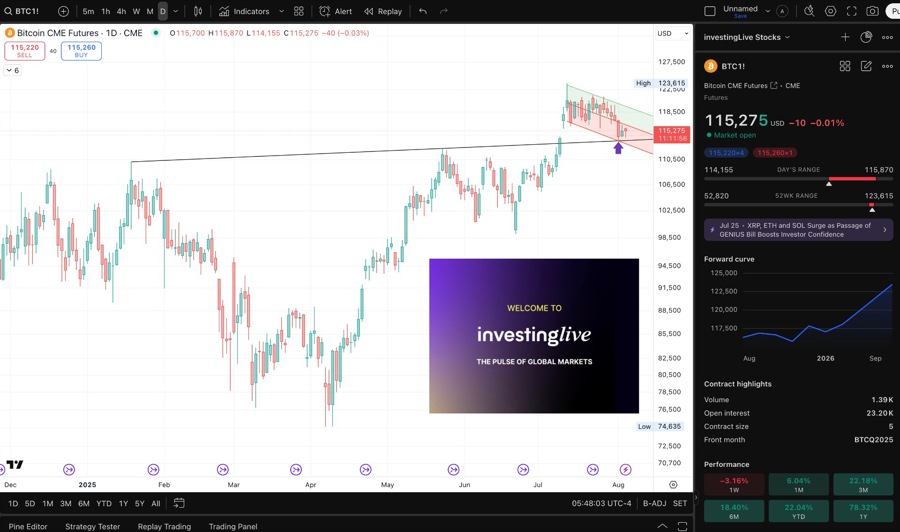Add symbol to watchlist with plus icon

[x=845, y=37]
